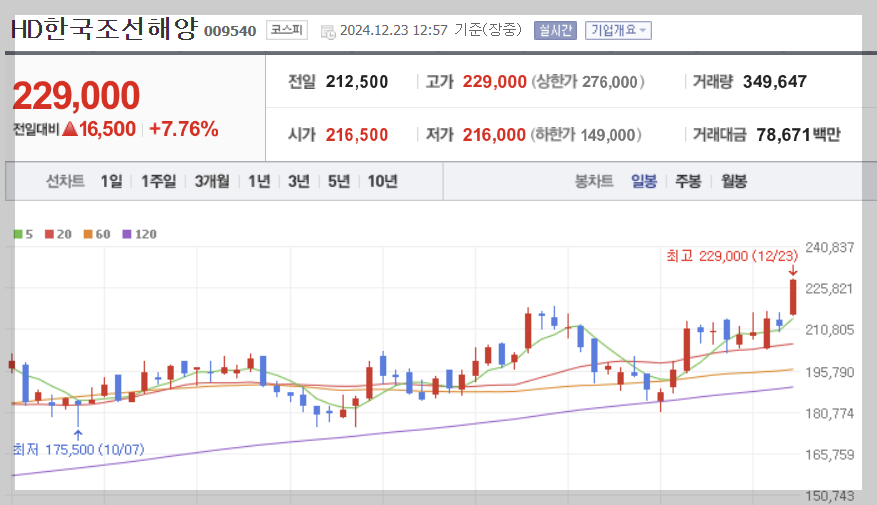Switch to 주봉 weekly candle chart

click(x=688, y=181)
